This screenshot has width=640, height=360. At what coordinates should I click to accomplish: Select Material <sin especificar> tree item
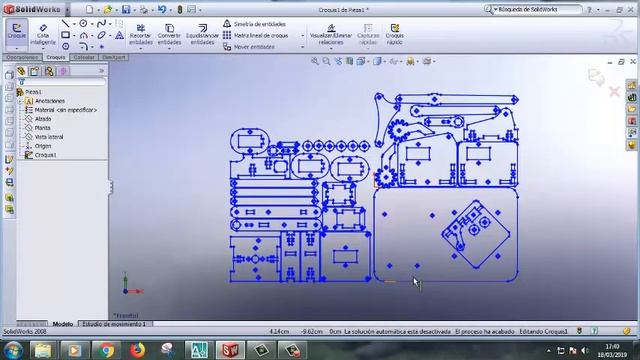pos(61,110)
